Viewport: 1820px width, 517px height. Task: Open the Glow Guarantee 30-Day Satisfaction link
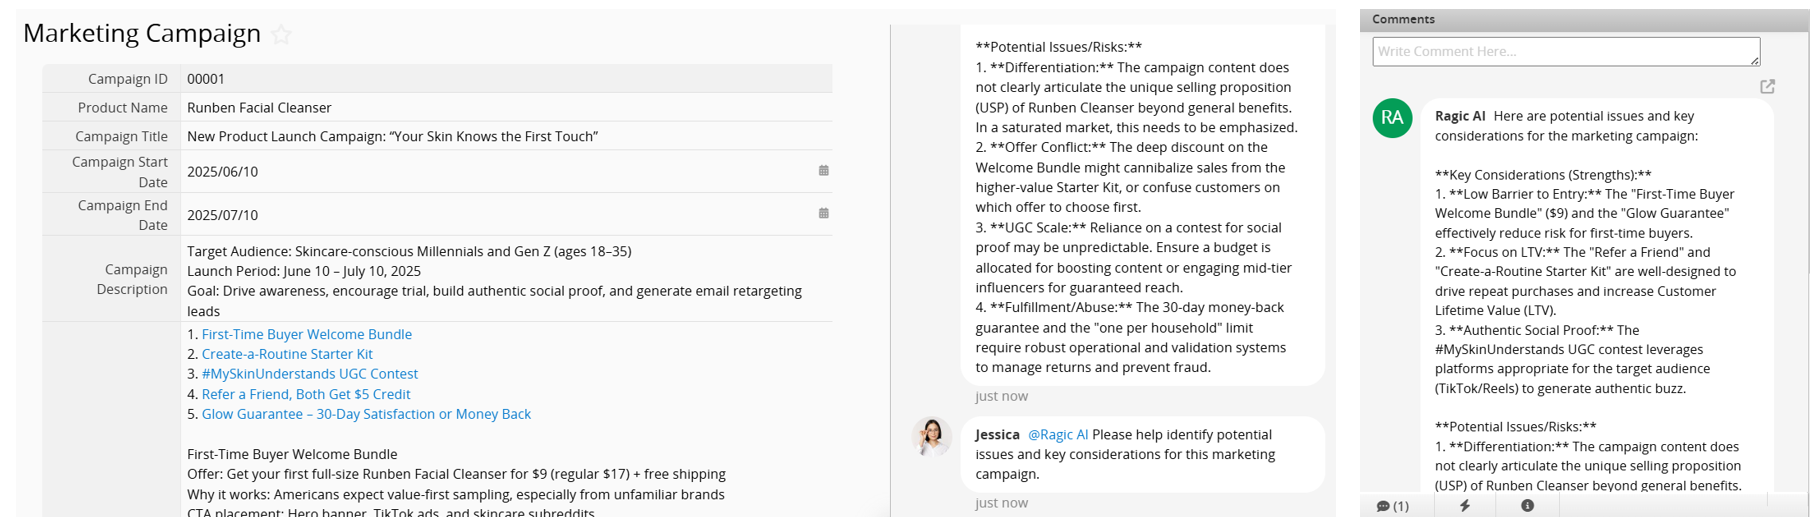point(366,414)
